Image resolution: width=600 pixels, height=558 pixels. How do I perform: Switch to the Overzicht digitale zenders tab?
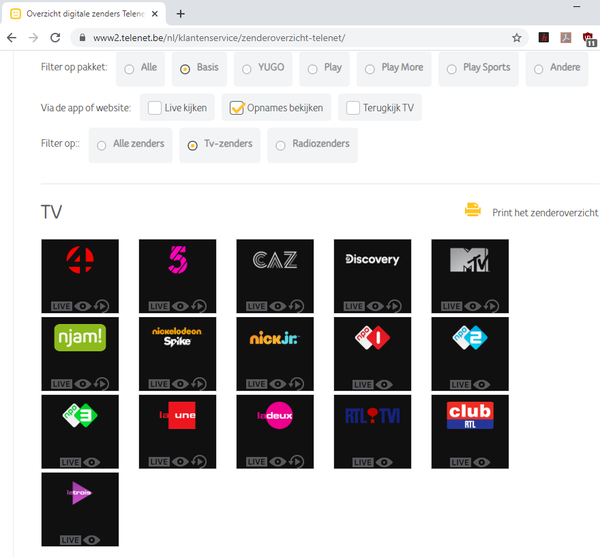84,14
